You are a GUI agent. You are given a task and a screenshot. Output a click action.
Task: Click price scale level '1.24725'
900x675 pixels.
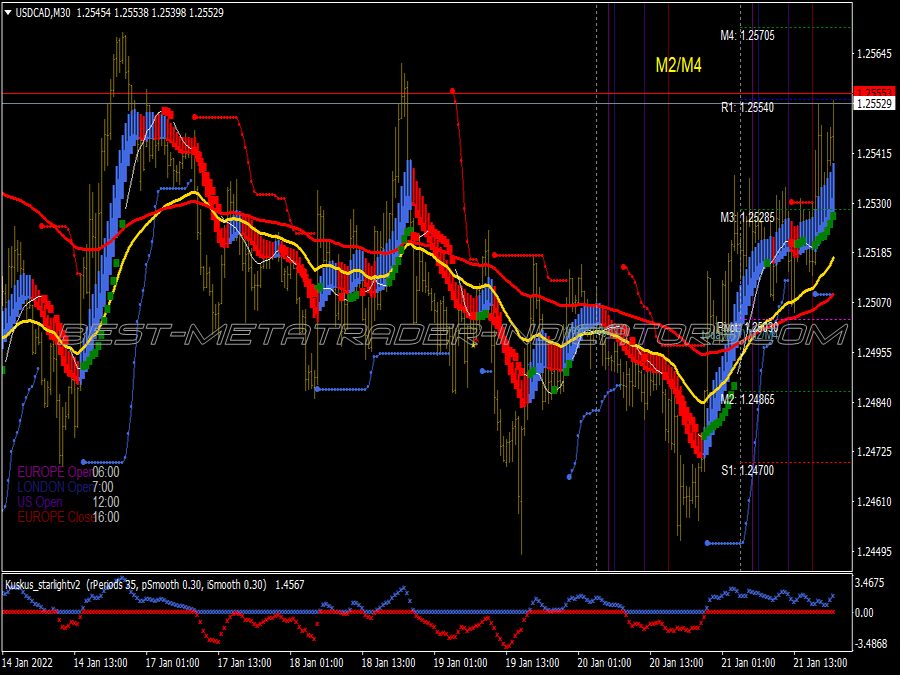tap(875, 452)
